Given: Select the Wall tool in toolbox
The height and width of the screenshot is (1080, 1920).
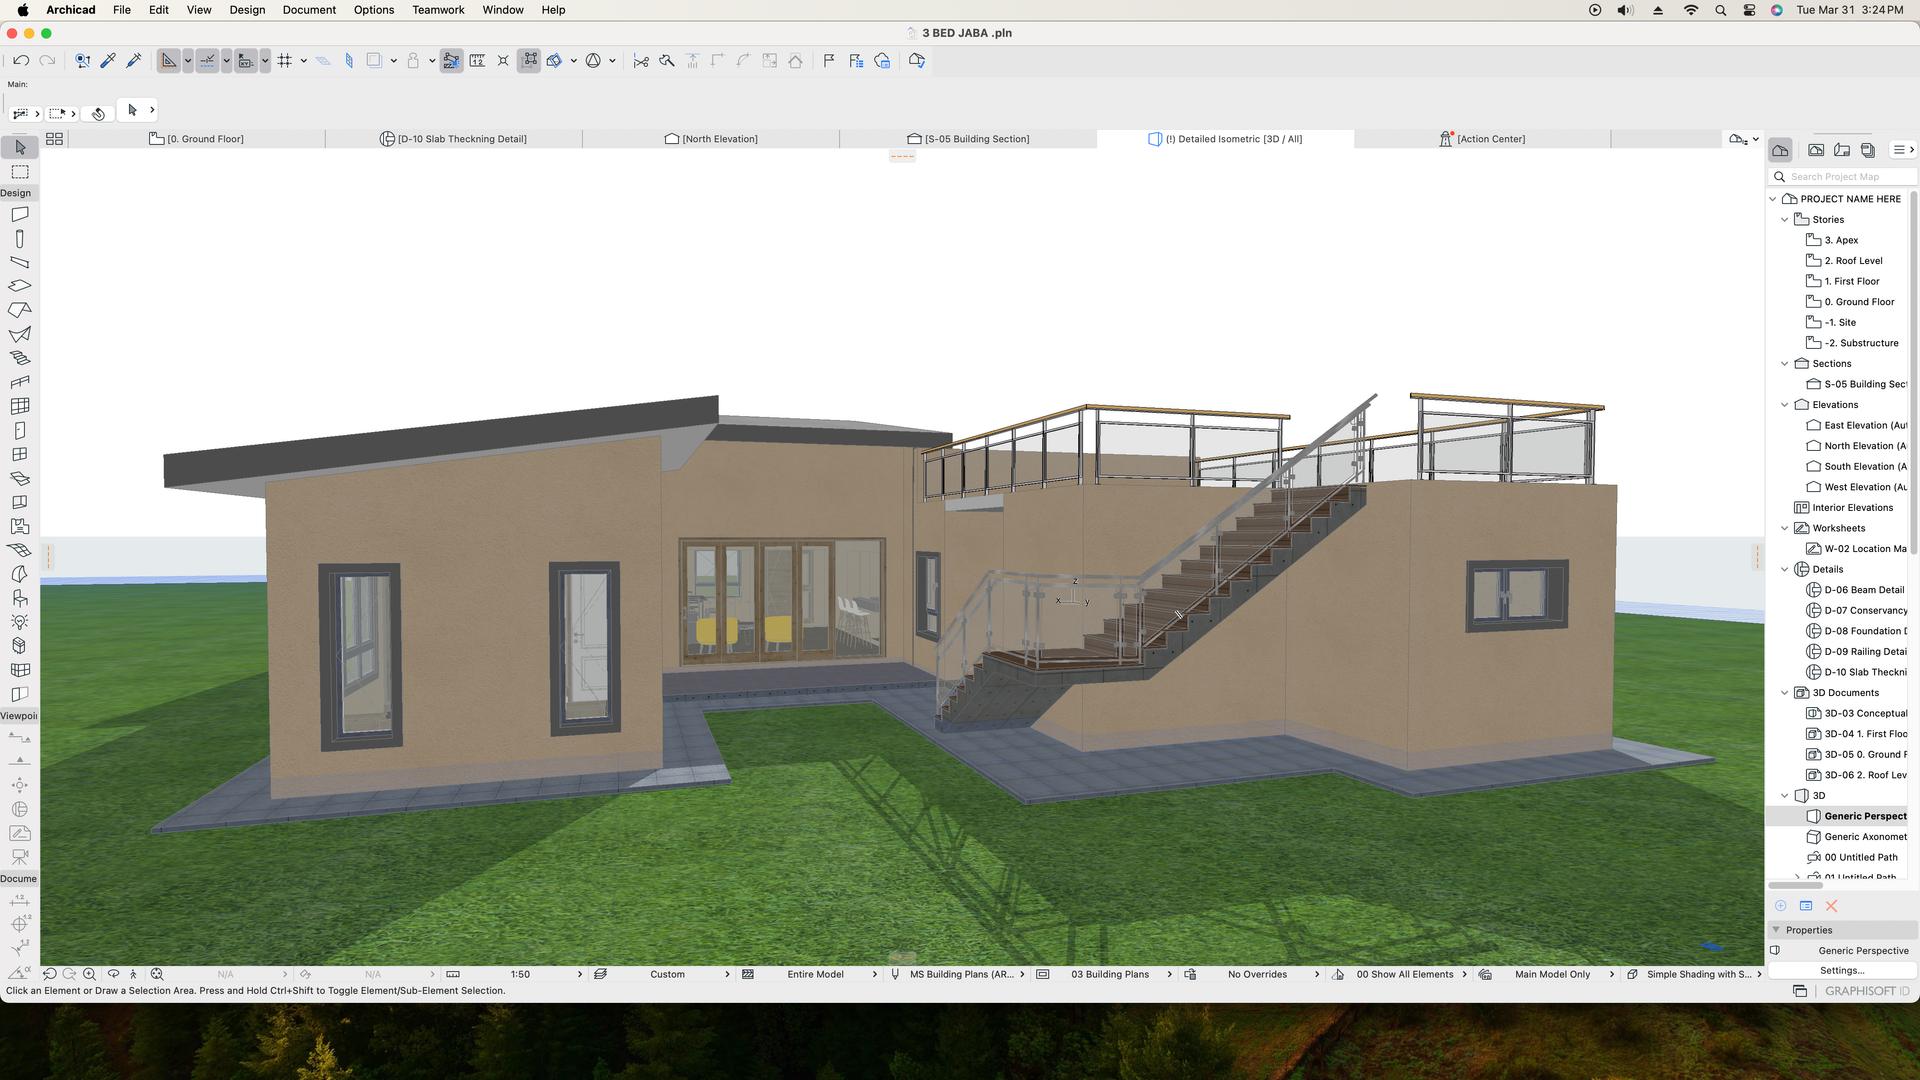Looking at the screenshot, I should click(x=19, y=215).
